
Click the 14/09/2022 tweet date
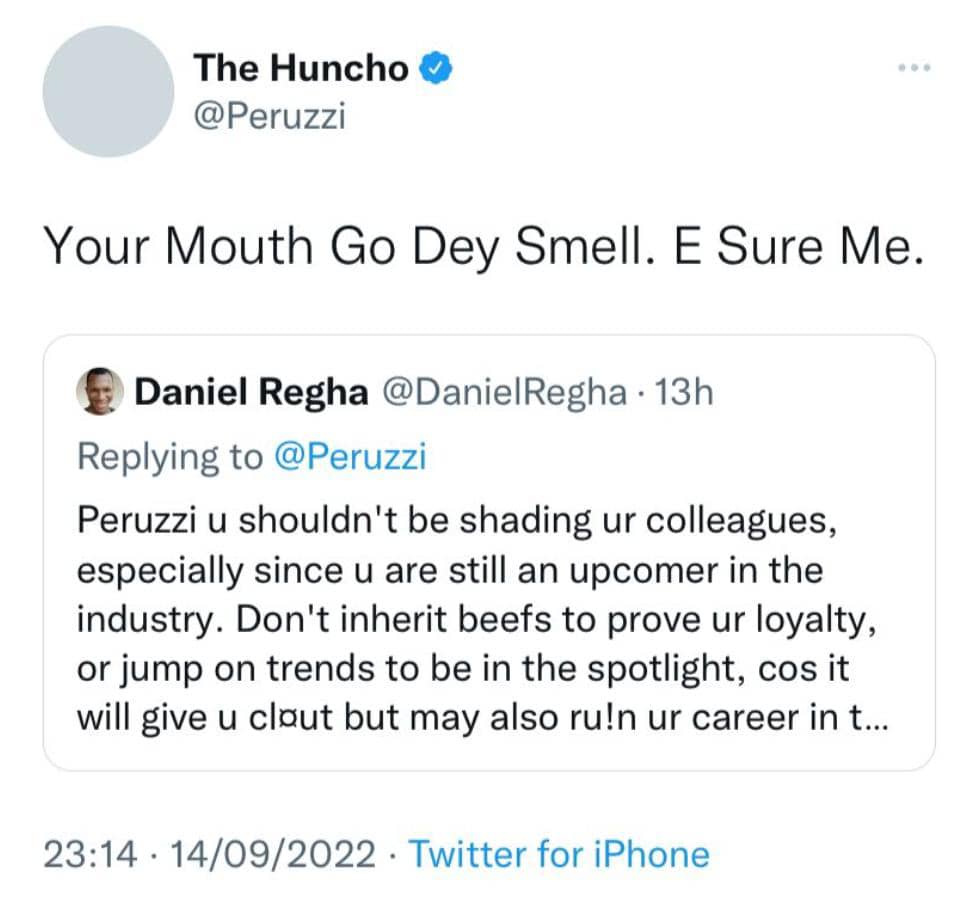(x=274, y=855)
